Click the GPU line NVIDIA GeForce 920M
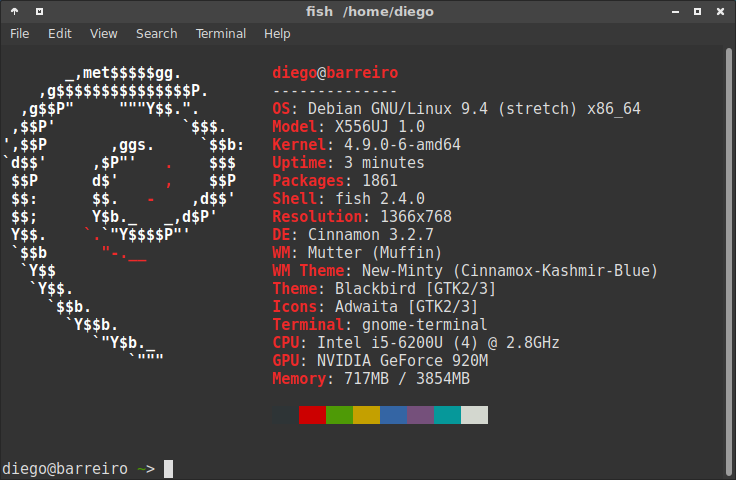The height and width of the screenshot is (480, 736). [380, 360]
